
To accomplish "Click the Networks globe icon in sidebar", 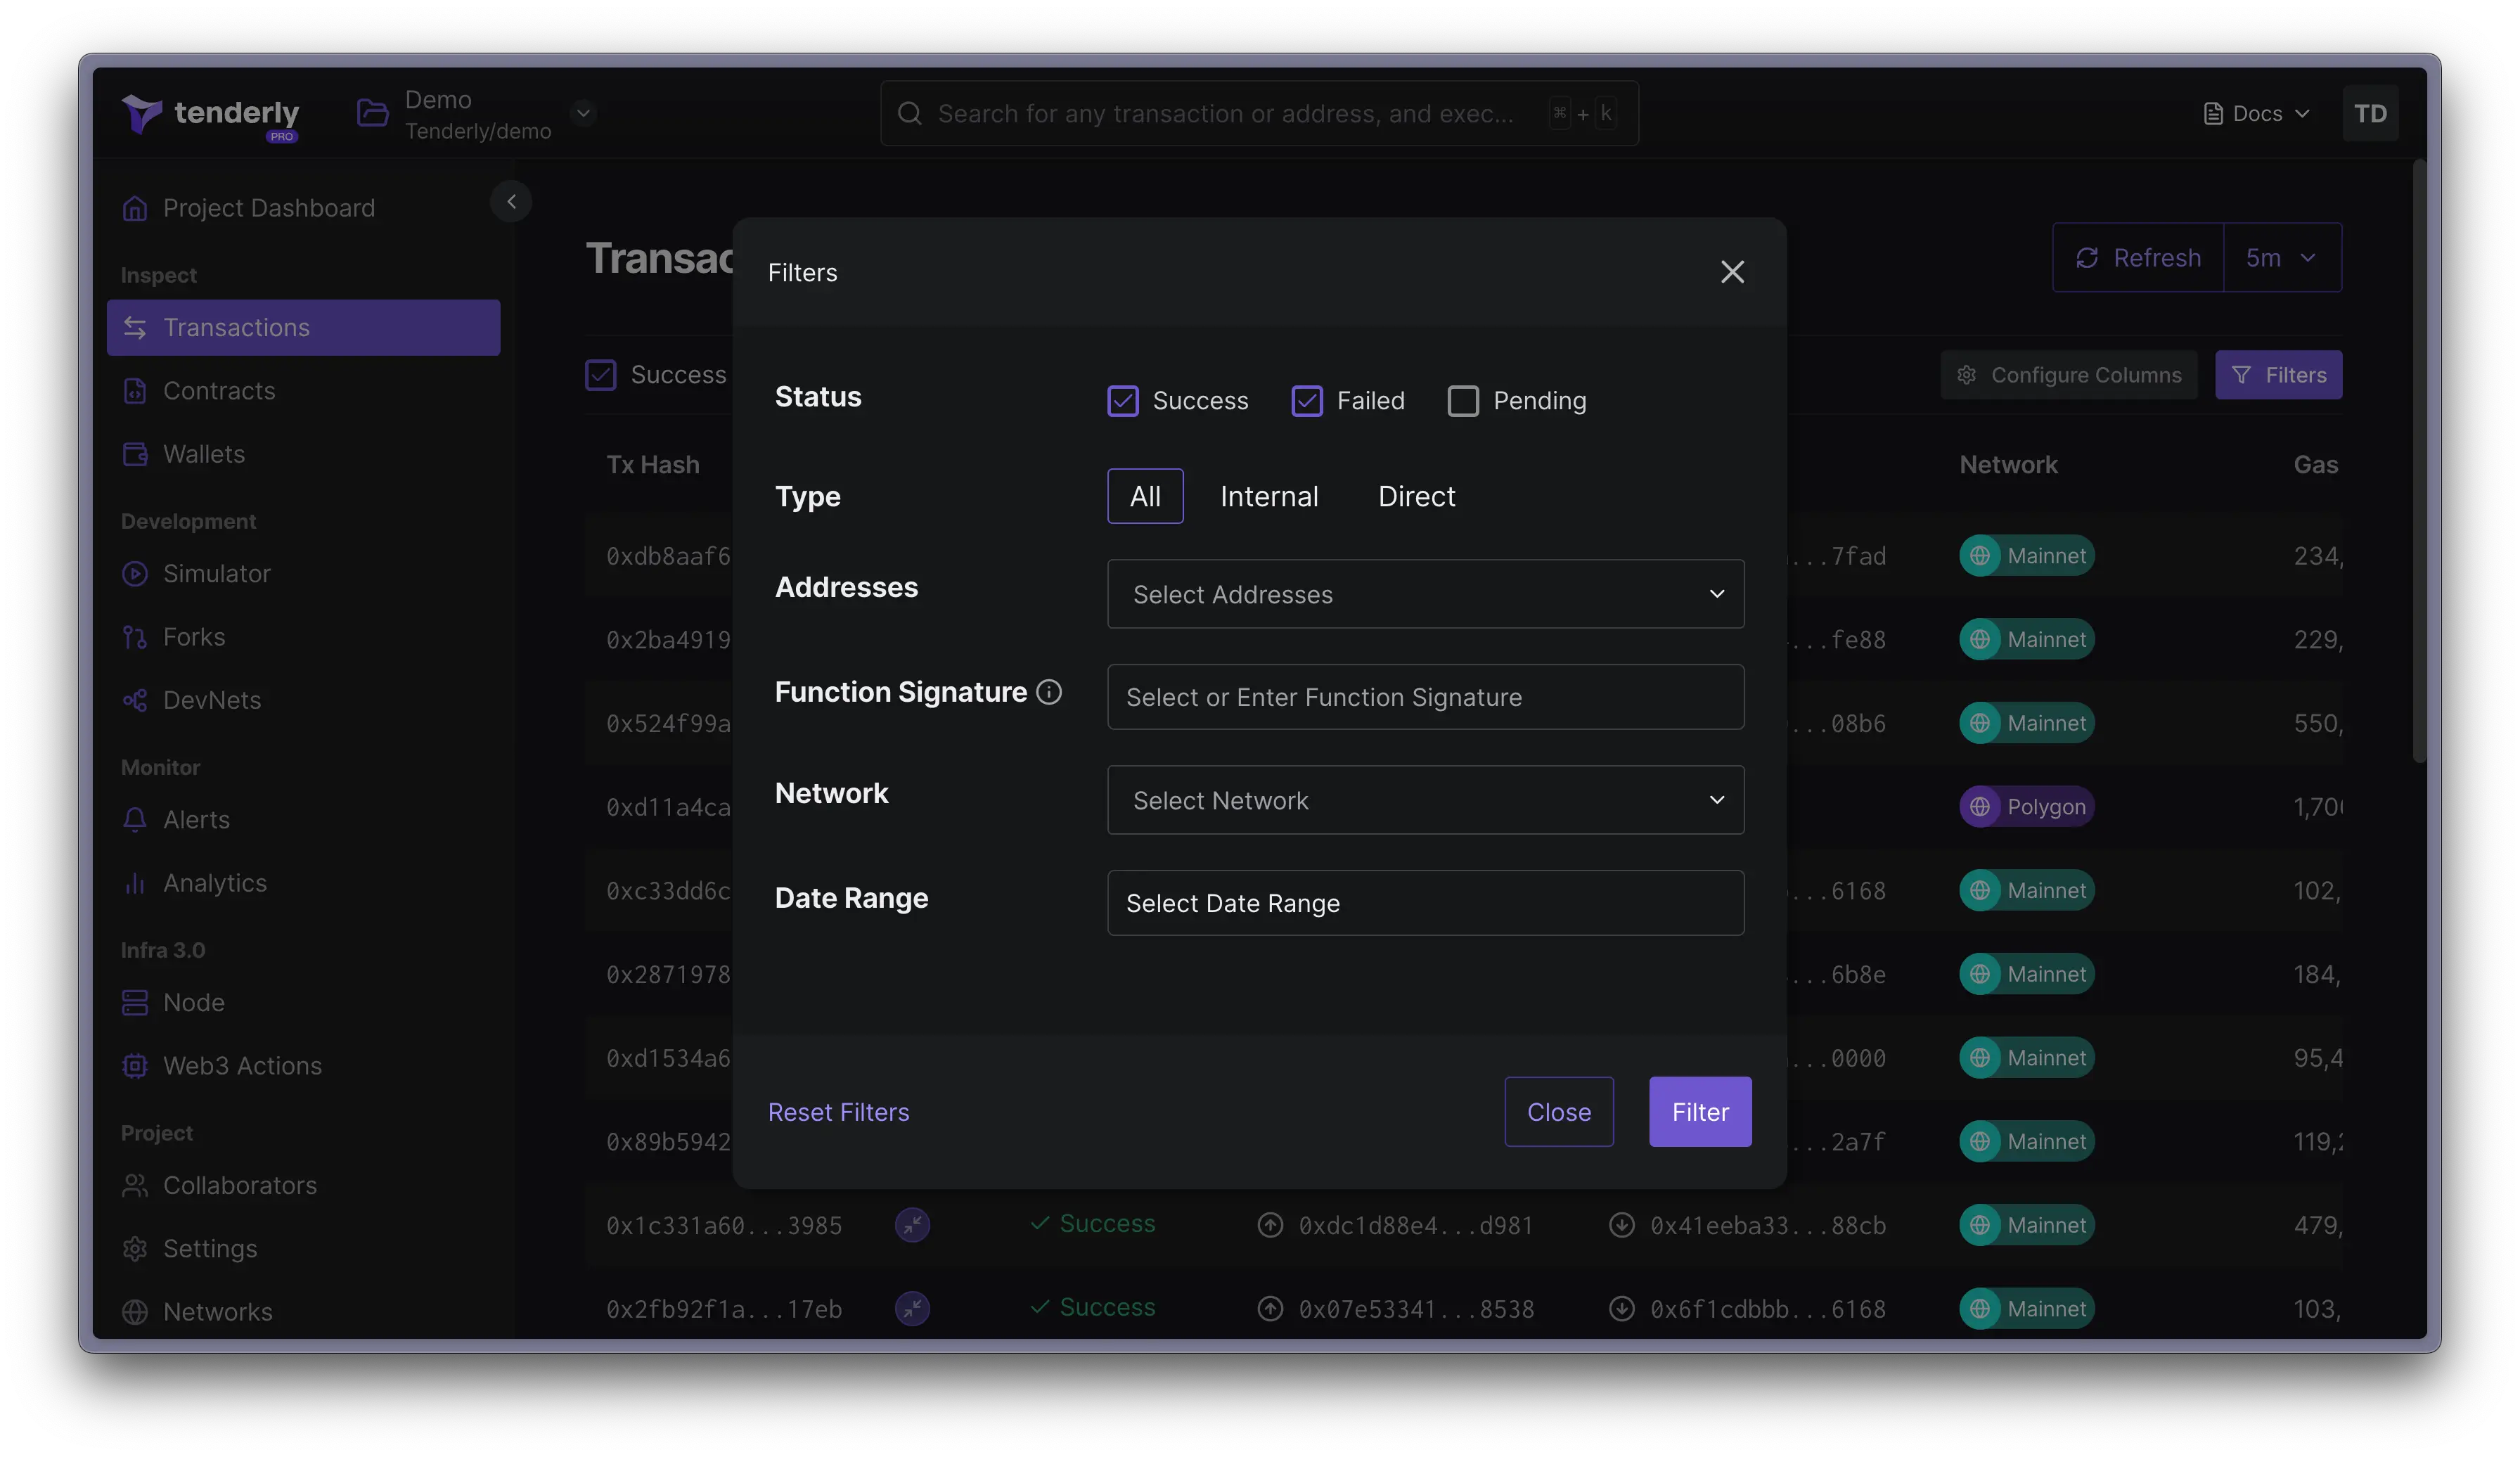I will 135,1311.
